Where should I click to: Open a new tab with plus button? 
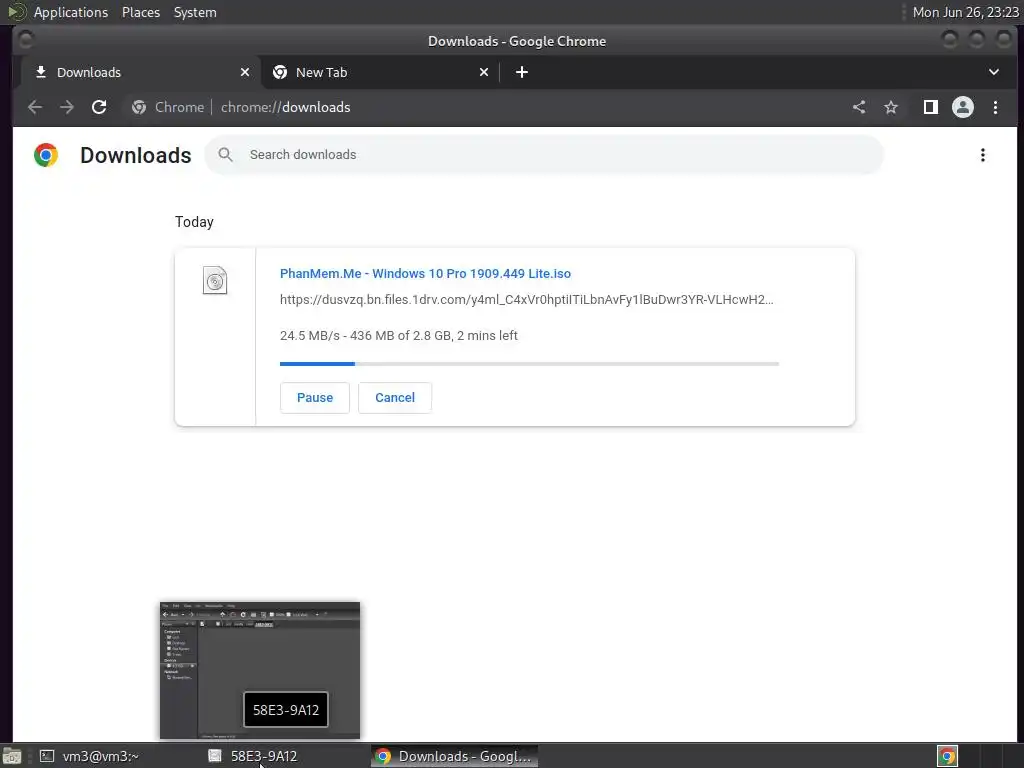(521, 72)
